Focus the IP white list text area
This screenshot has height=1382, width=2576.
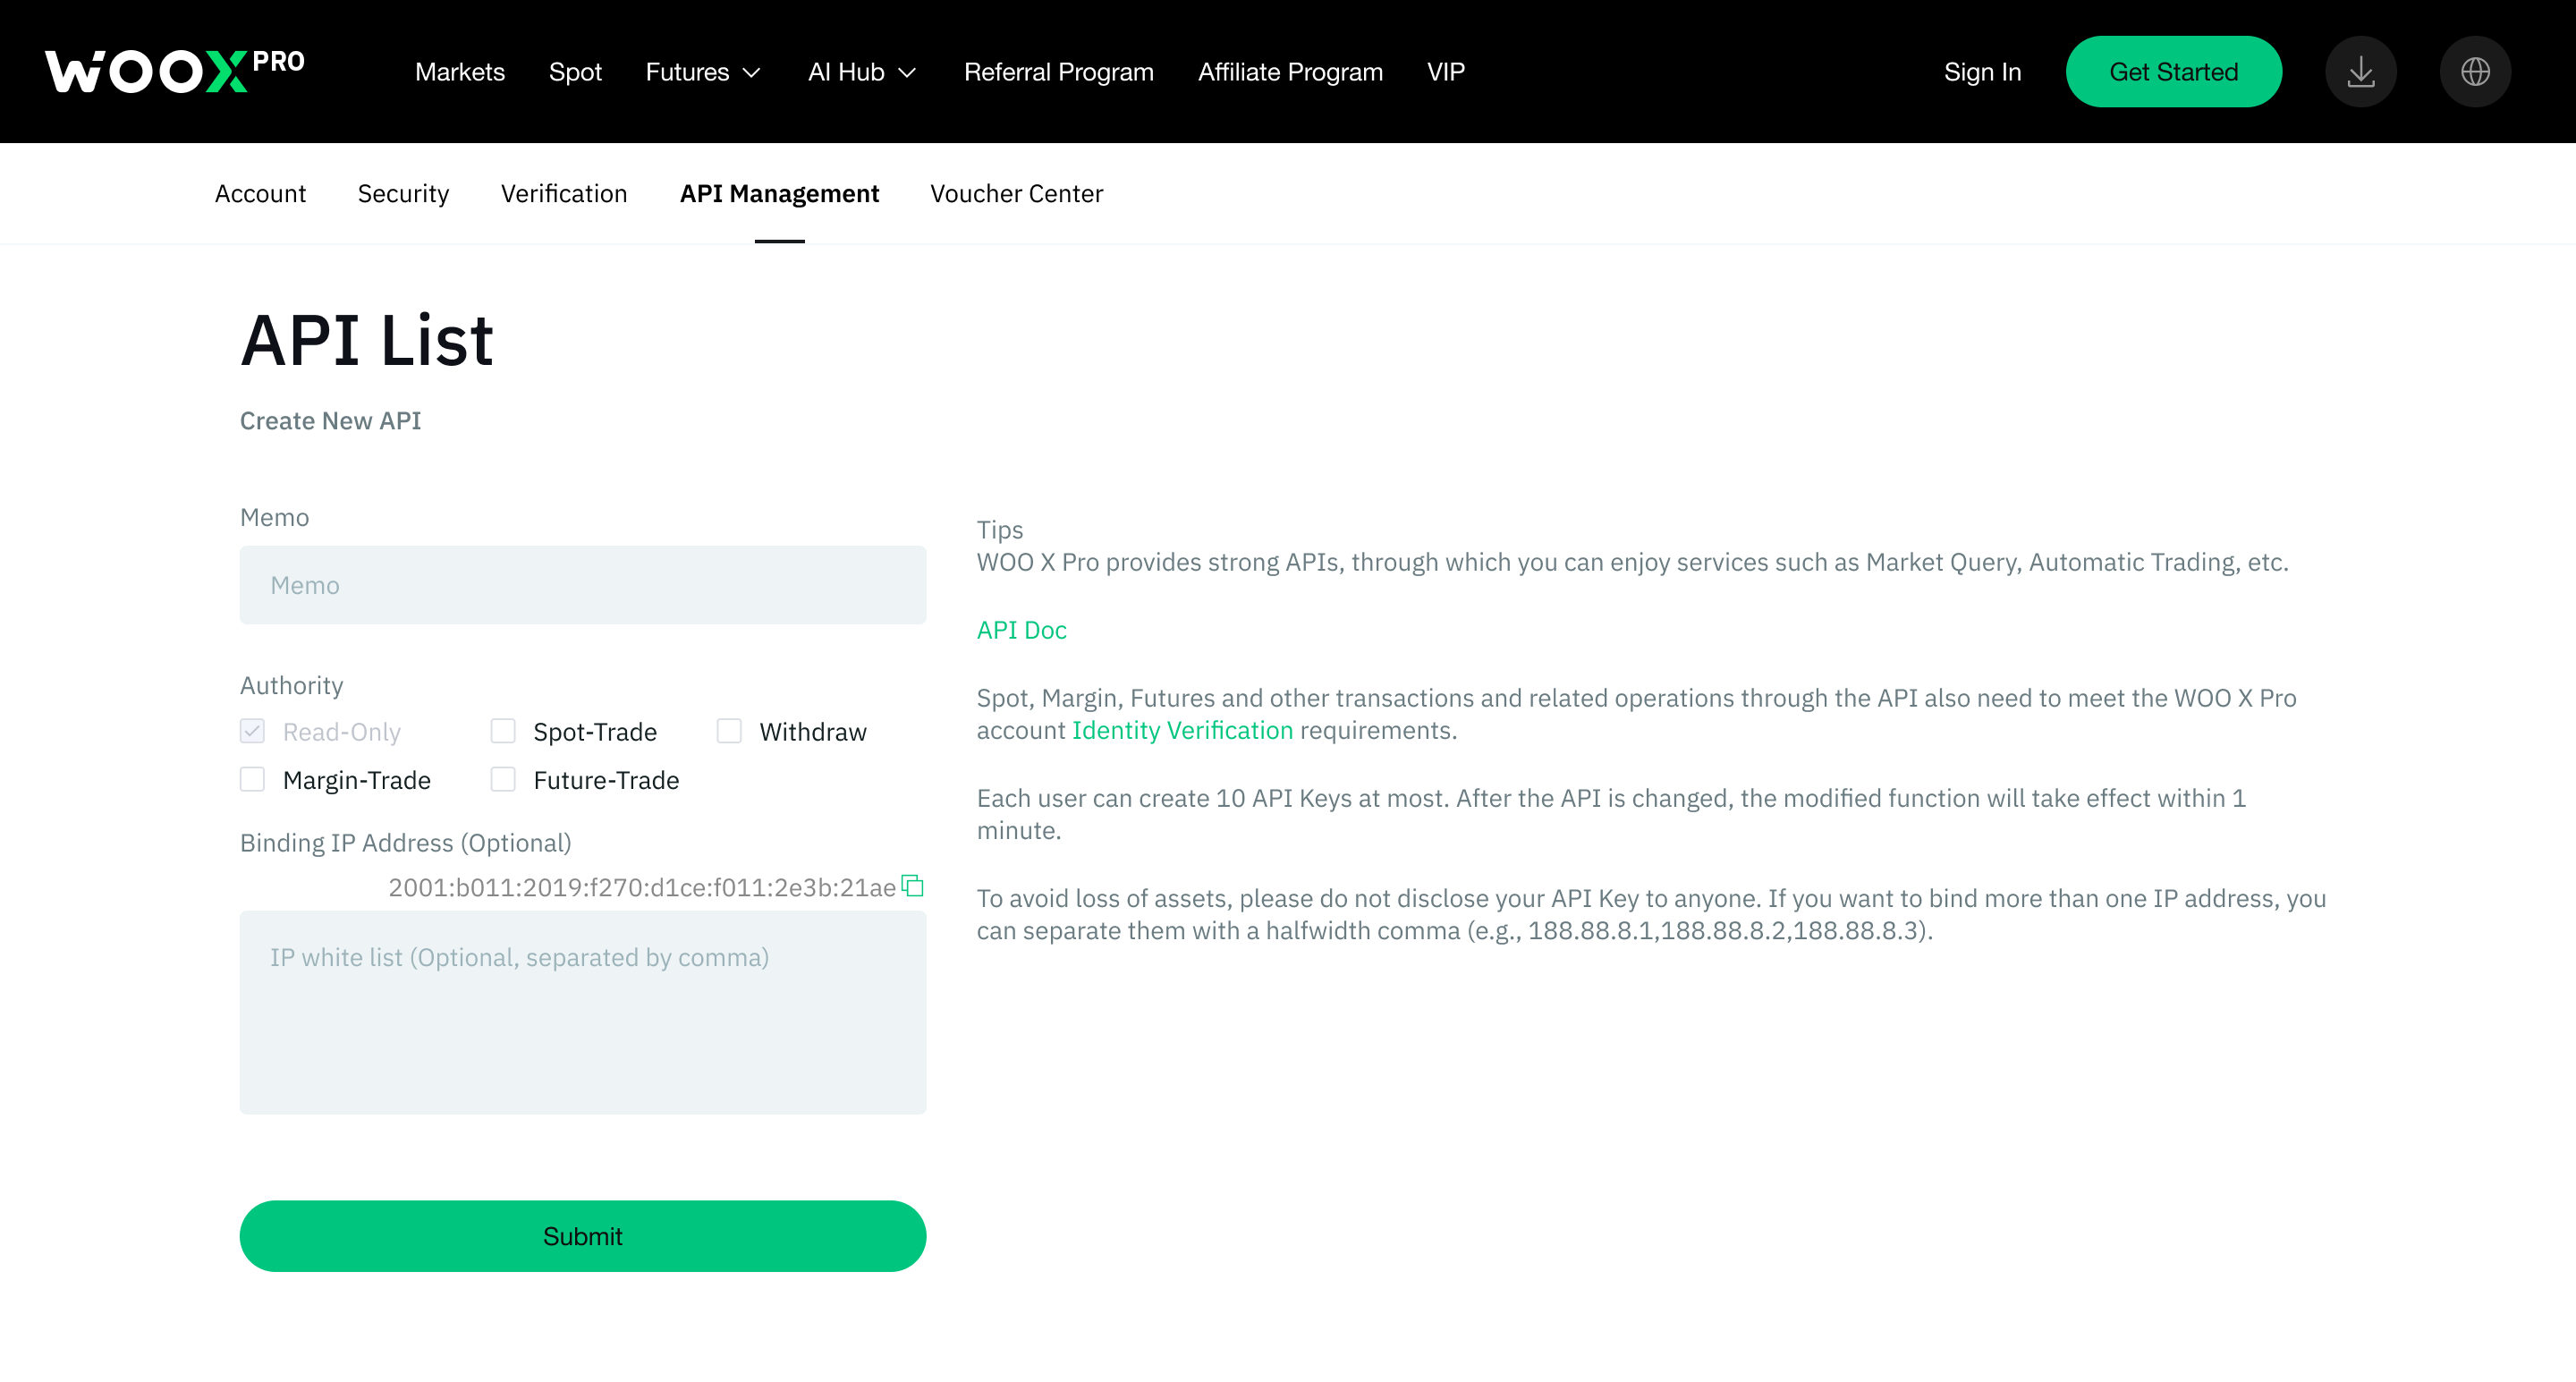pyautogui.click(x=583, y=1012)
